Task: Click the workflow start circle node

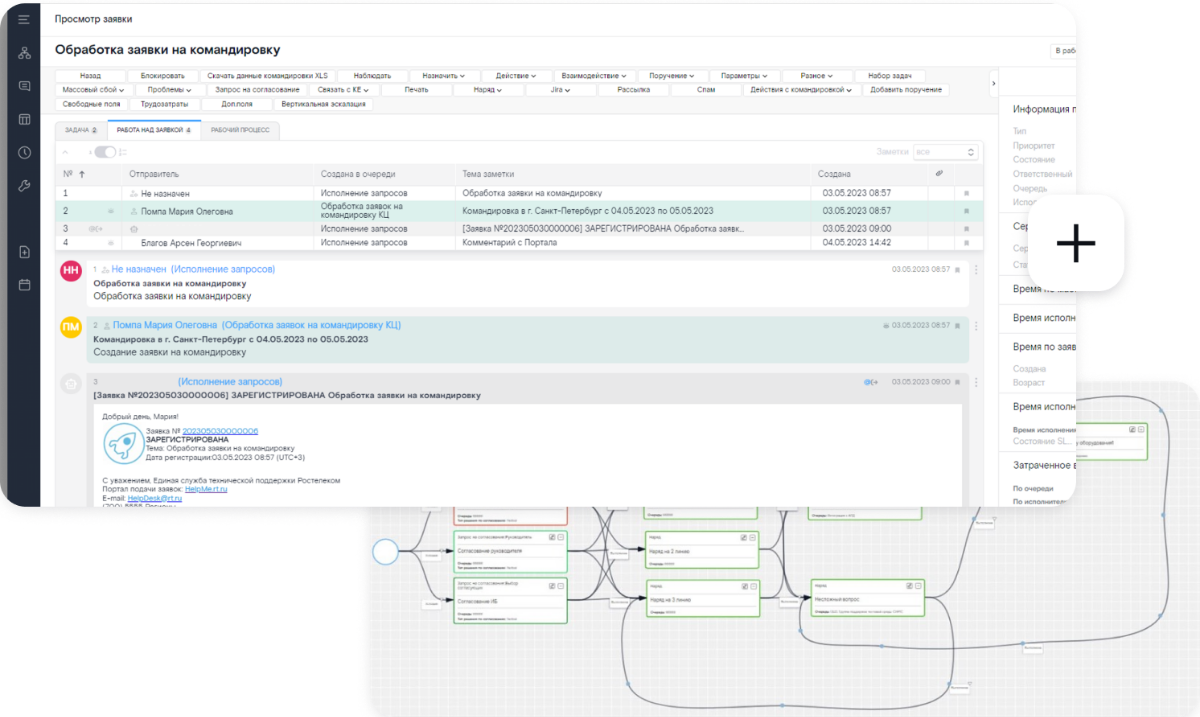Action: tap(385, 551)
